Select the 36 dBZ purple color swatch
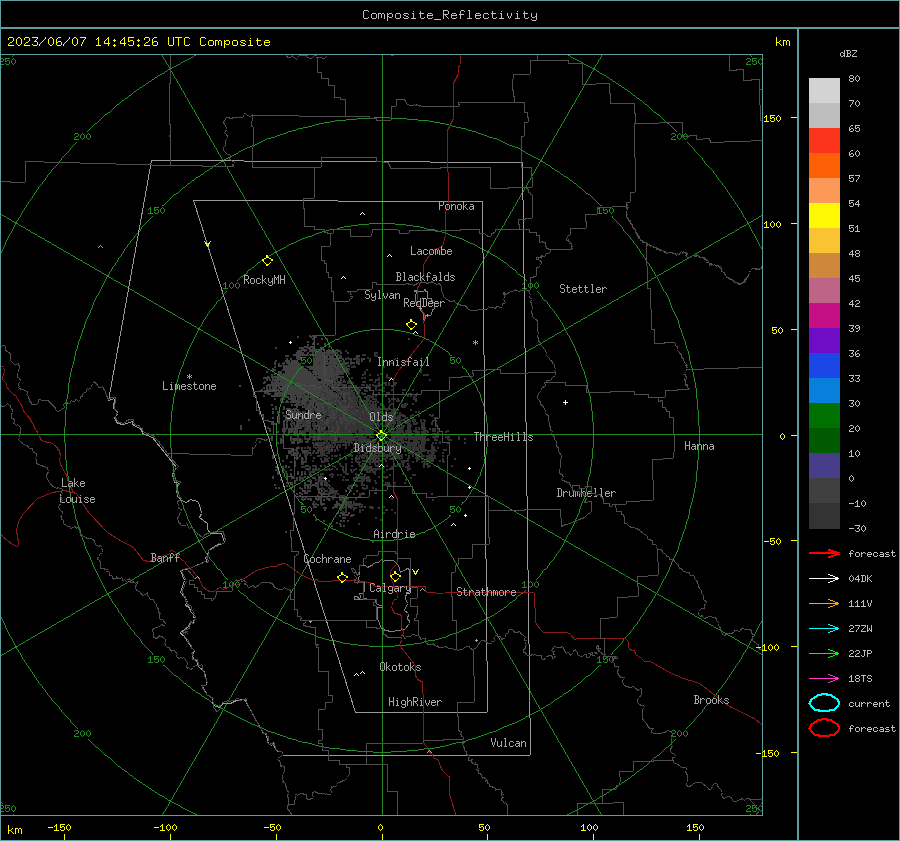This screenshot has height=841, width=900. click(x=824, y=341)
